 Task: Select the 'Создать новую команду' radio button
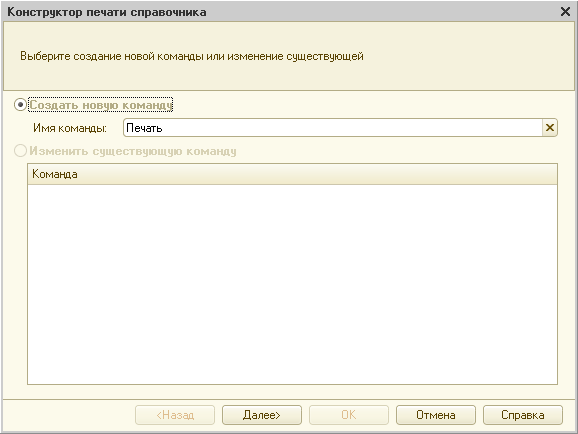point(20,105)
